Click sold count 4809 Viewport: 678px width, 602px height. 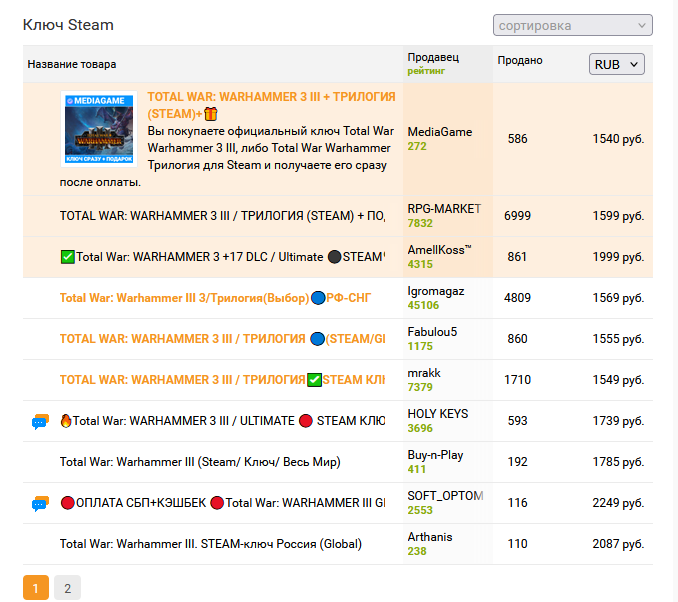pyautogui.click(x=517, y=298)
